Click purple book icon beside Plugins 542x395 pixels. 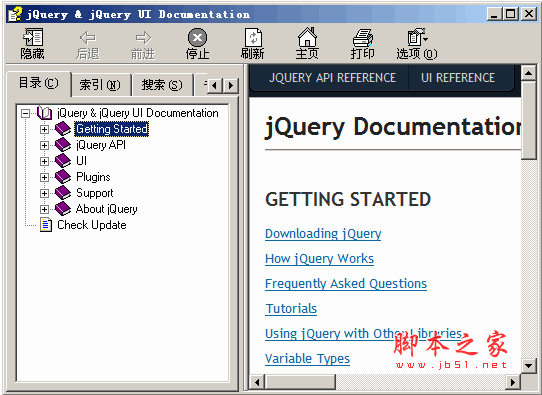(63, 177)
